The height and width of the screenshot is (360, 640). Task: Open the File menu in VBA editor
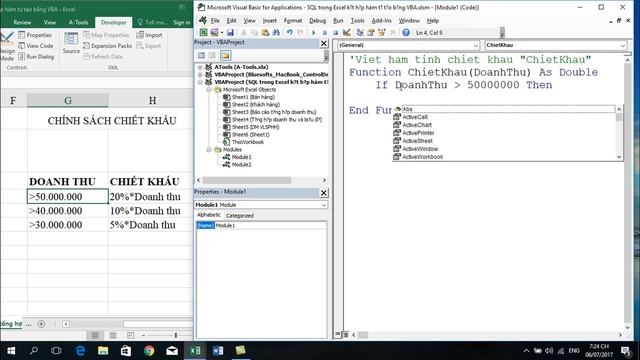click(x=215, y=20)
